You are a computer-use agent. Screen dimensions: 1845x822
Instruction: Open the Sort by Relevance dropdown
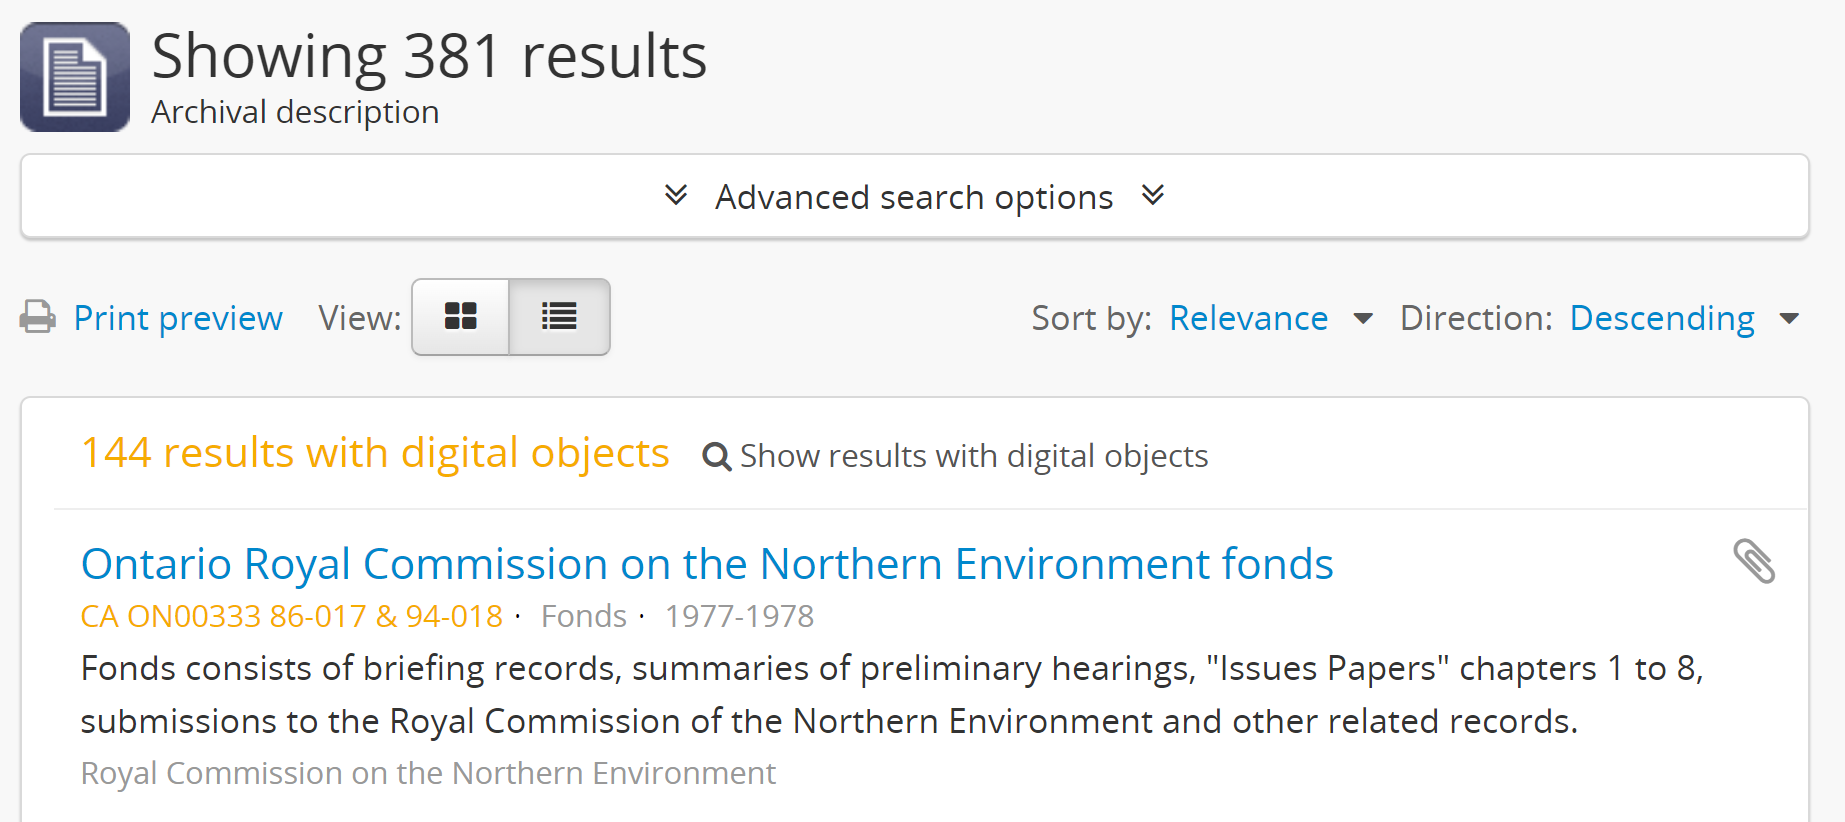pyautogui.click(x=1248, y=318)
